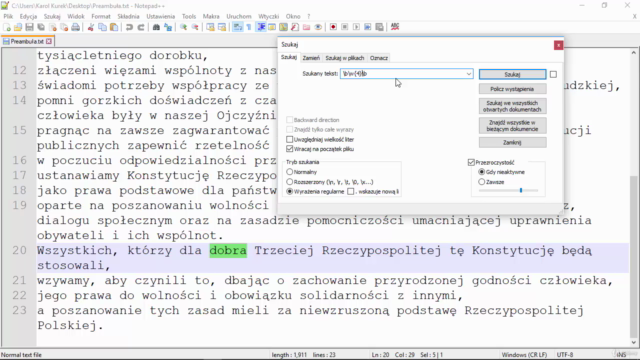Start macro recording with the red dot icon
Viewport: 640px width, 360px height.
333,27
